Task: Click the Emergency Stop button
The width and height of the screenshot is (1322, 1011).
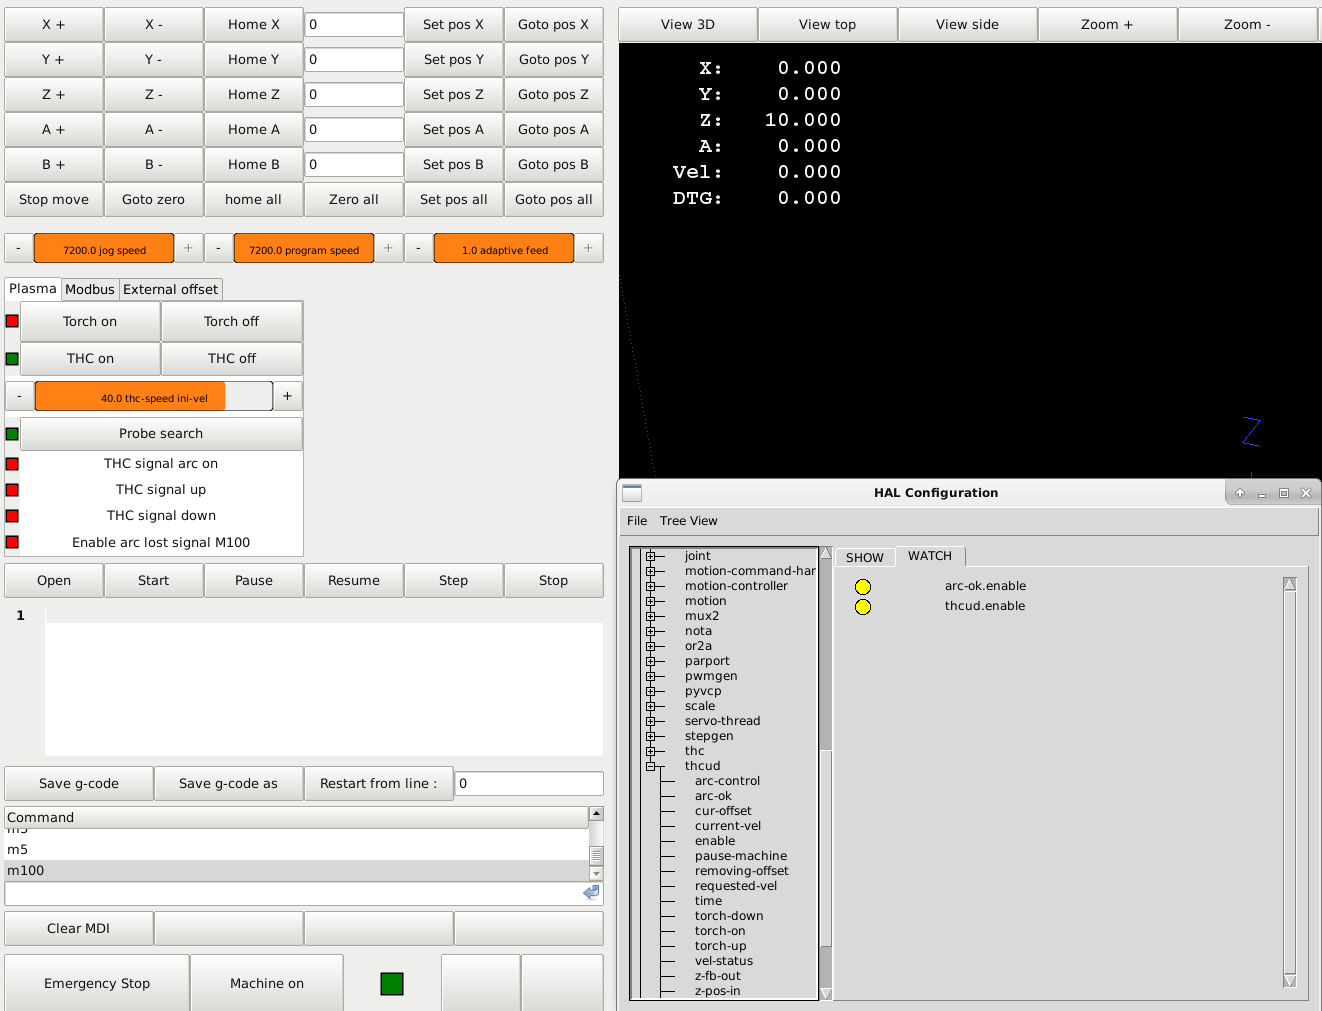Action: tap(97, 983)
